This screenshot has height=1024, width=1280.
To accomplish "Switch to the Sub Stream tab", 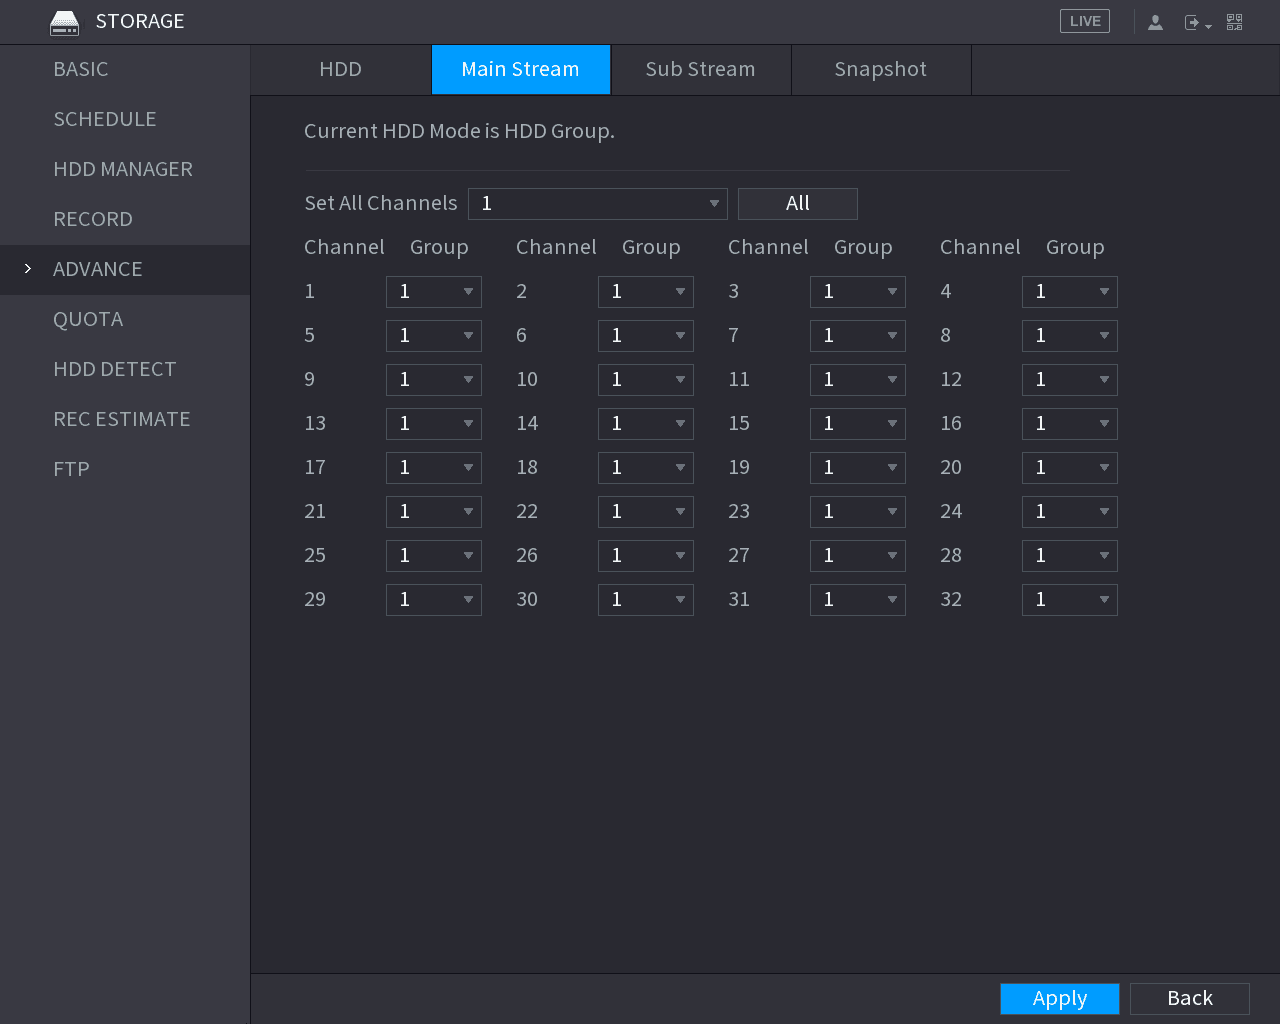I will tap(701, 69).
